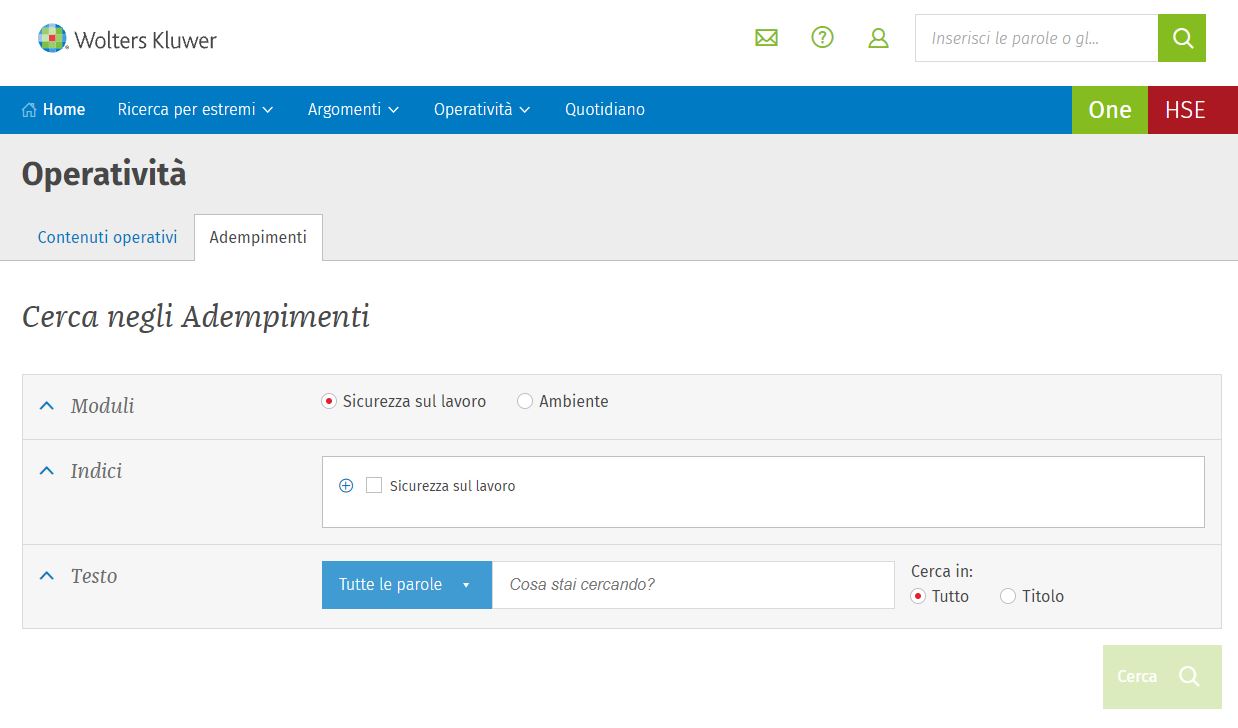Click the Wolters Kluwer logo
The width and height of the screenshot is (1238, 728).
pos(127,39)
